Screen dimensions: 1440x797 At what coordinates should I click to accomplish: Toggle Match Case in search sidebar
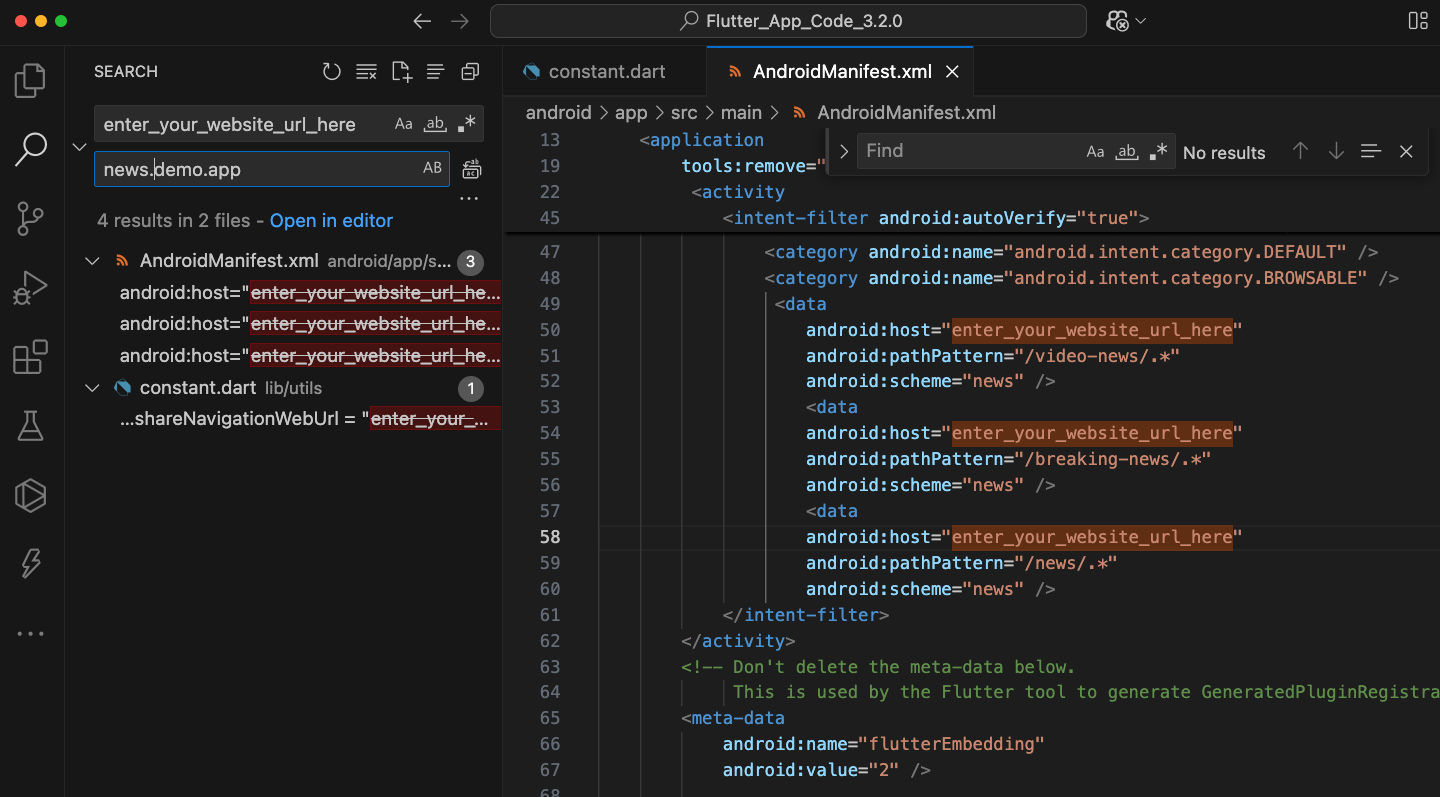coord(403,124)
